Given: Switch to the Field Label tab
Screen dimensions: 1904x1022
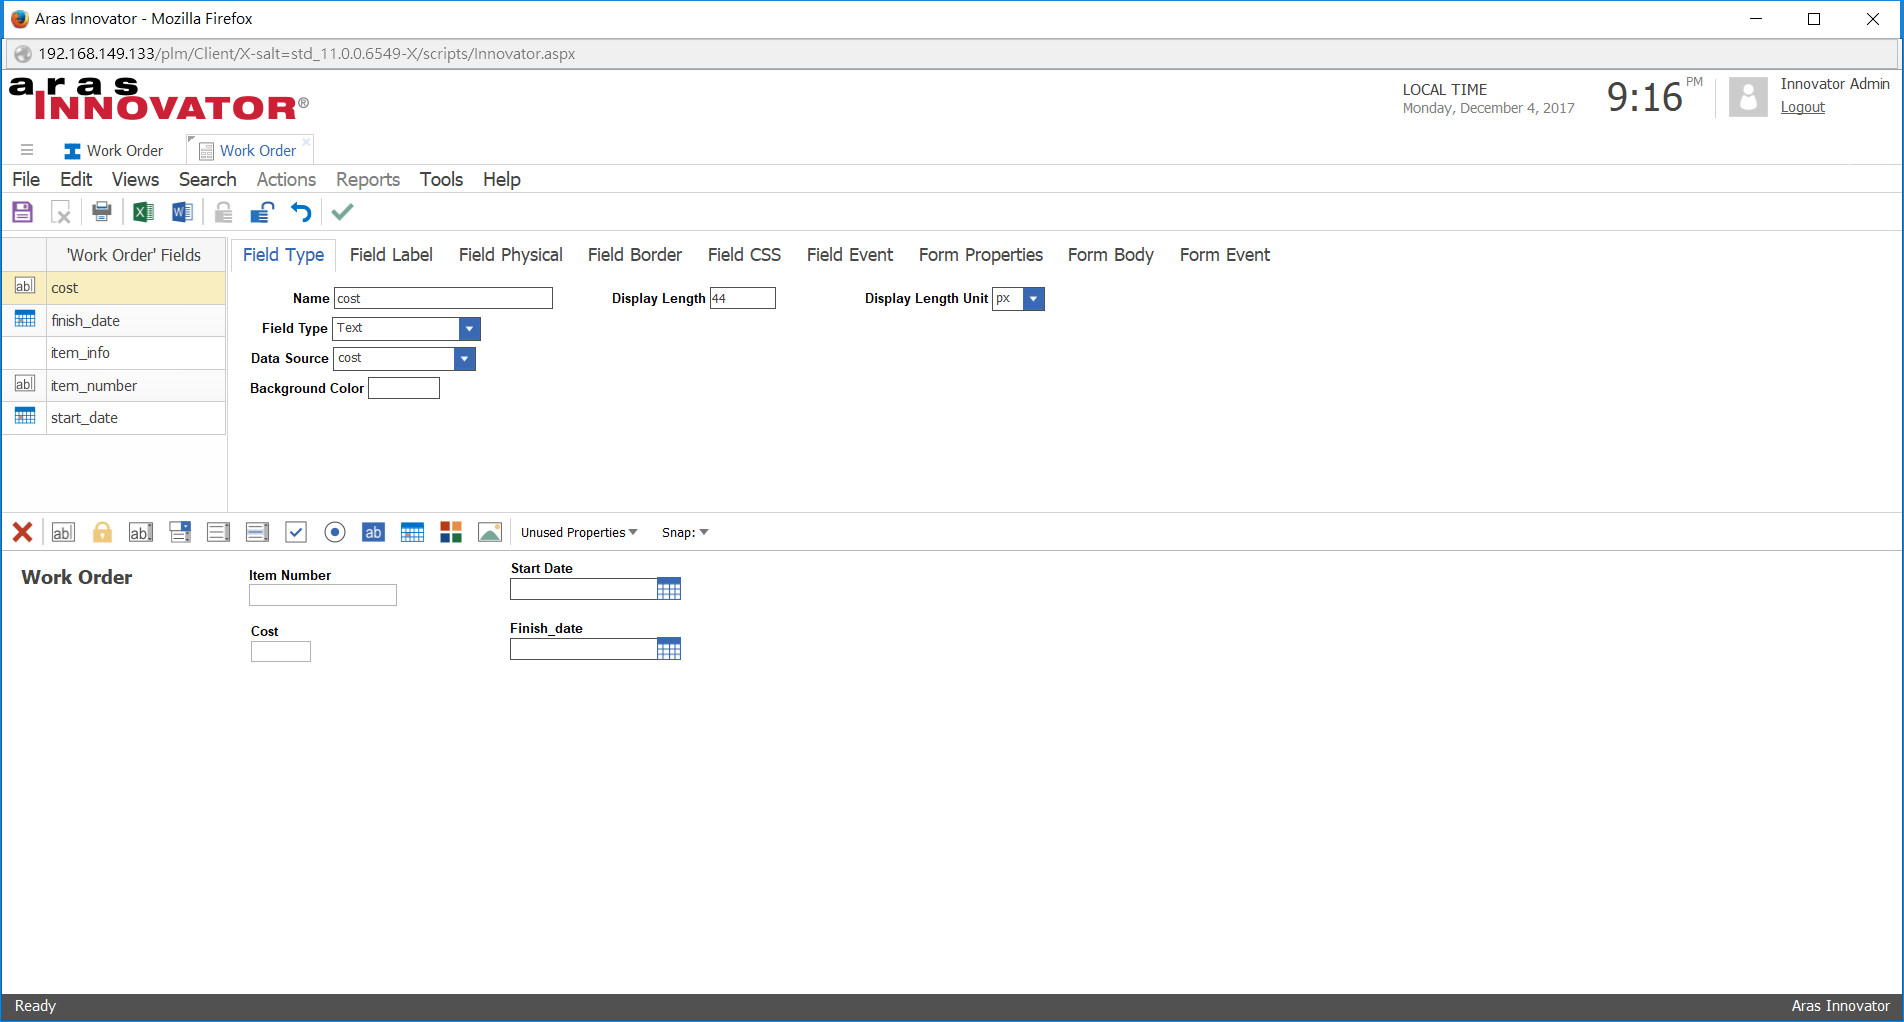Looking at the screenshot, I should click(391, 255).
